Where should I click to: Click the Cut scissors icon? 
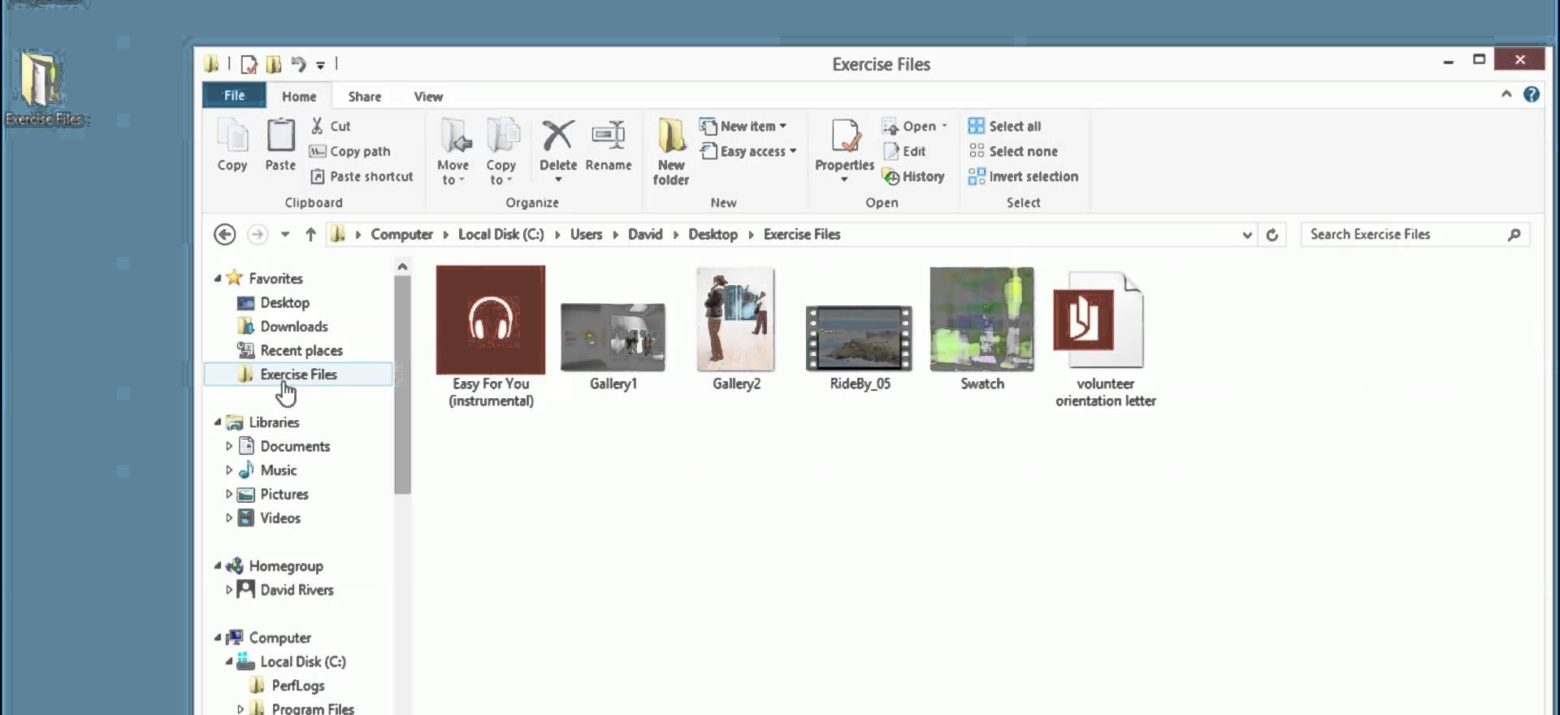coord(317,126)
